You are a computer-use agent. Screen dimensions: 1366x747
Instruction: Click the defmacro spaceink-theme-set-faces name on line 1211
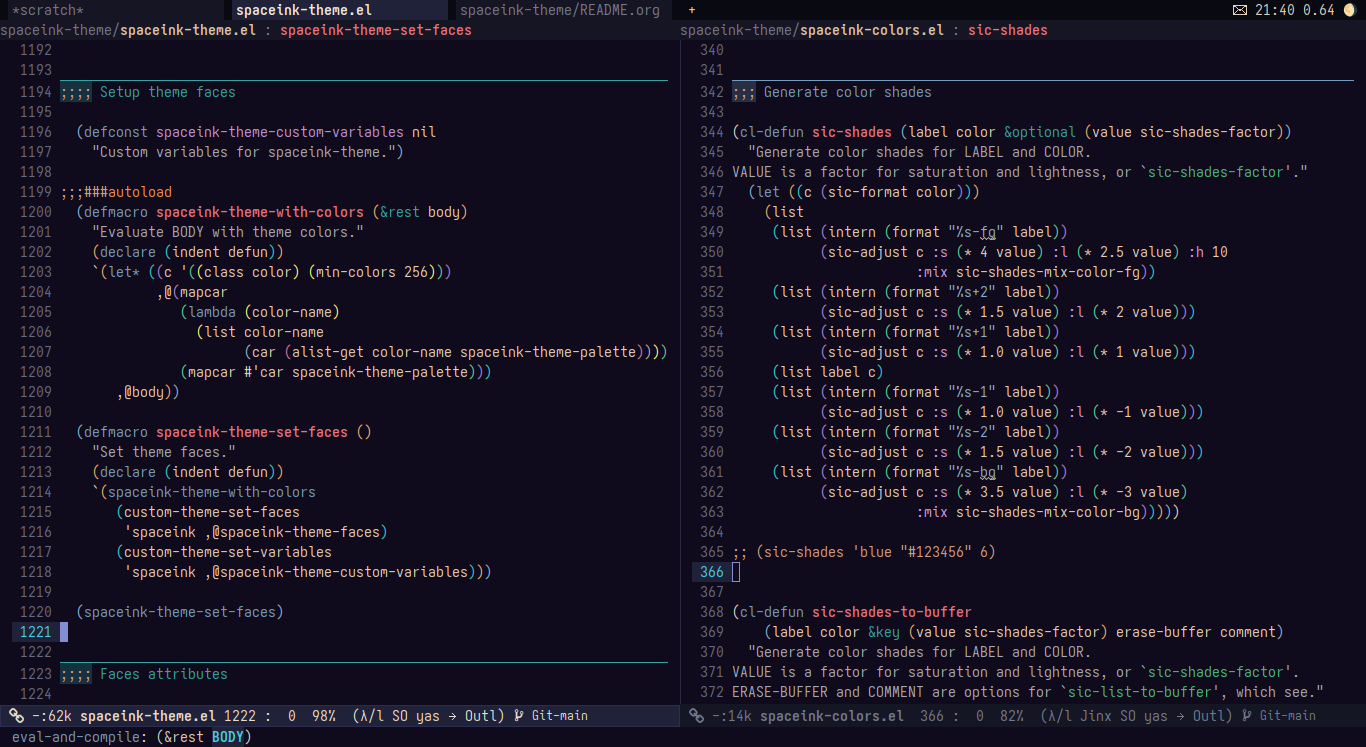coord(252,432)
